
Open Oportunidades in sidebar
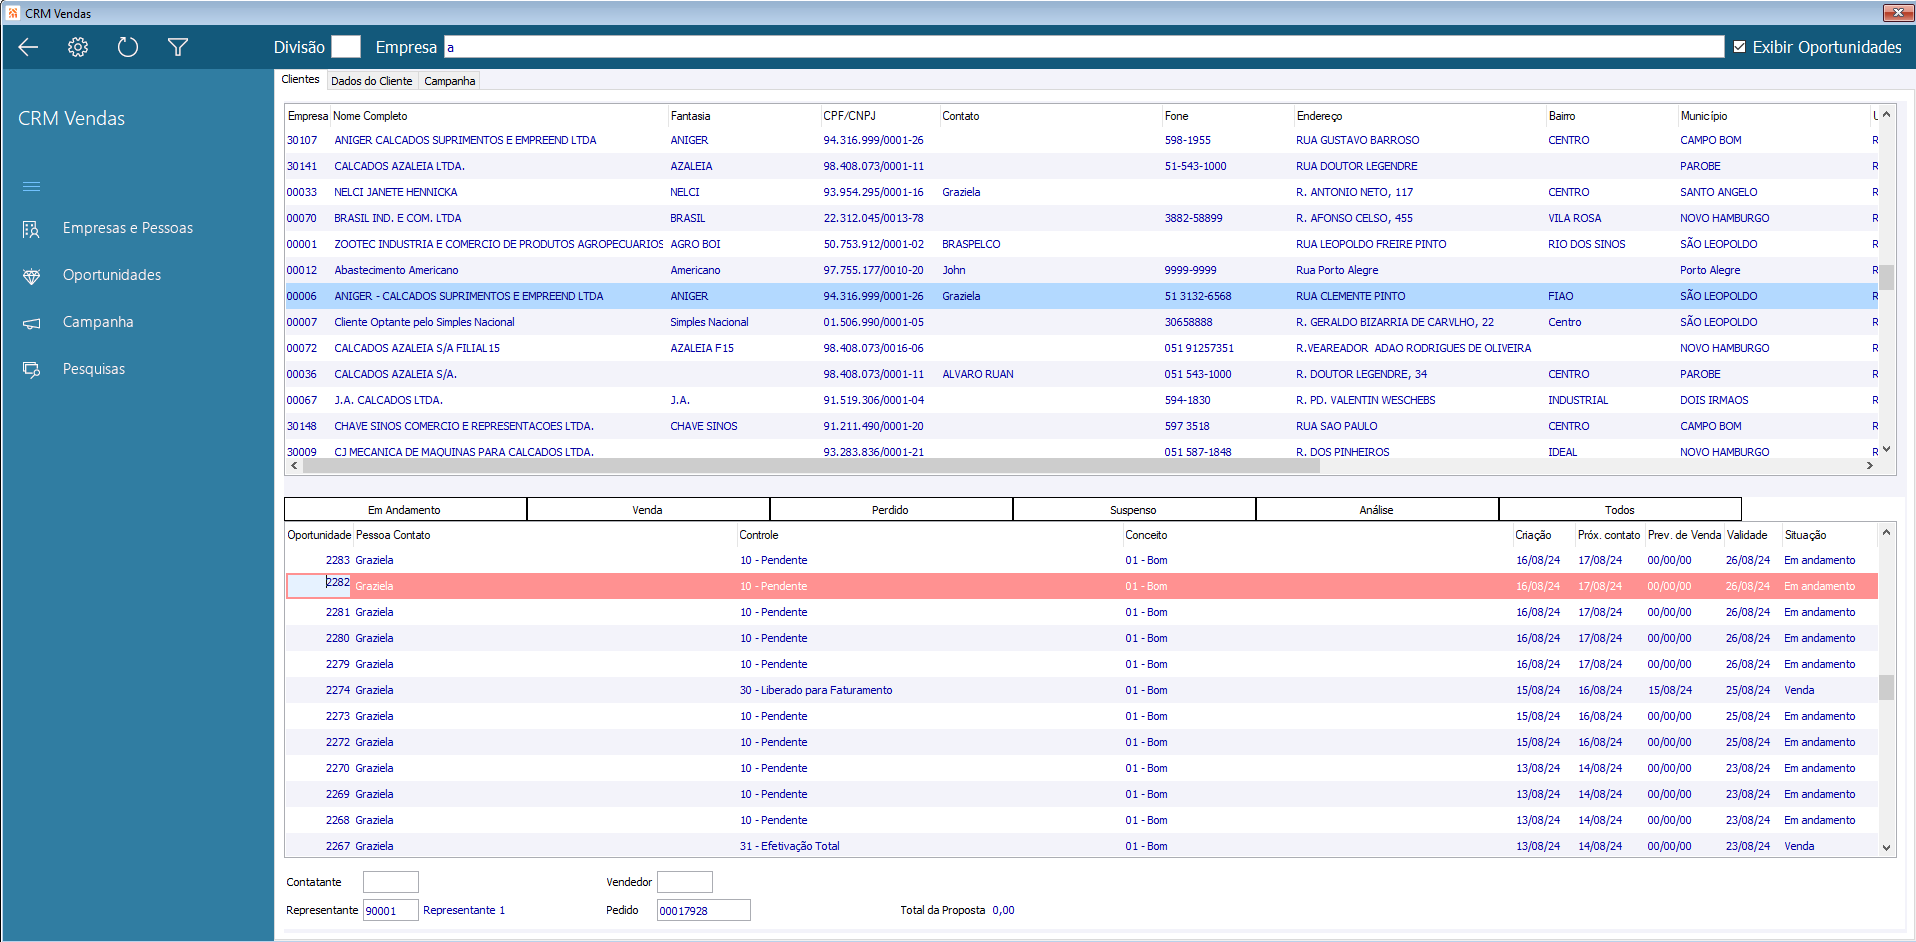click(x=112, y=275)
